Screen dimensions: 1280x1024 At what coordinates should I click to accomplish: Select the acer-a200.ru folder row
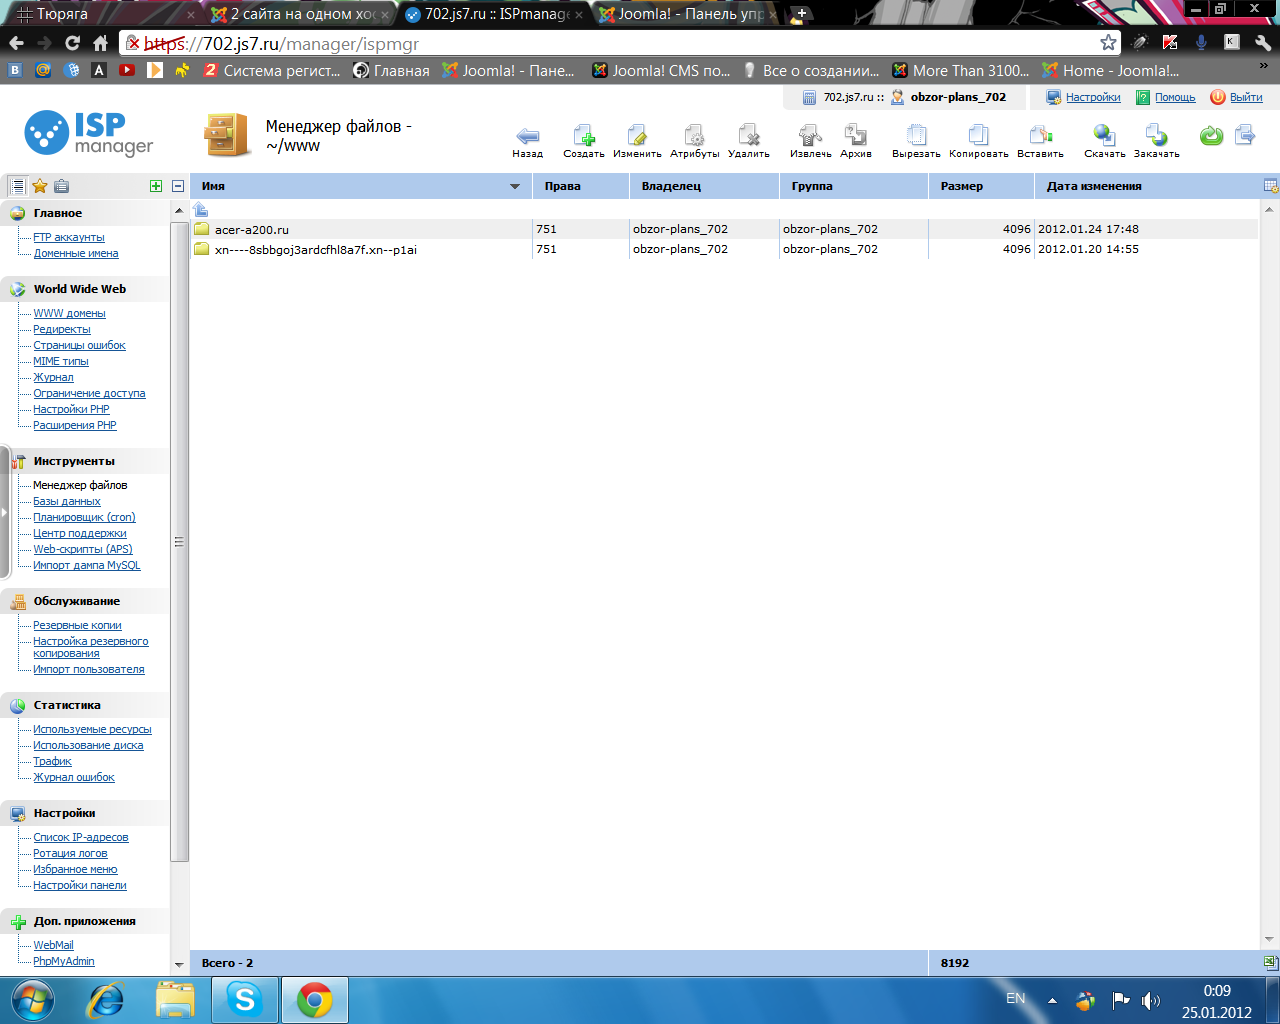tap(724, 229)
